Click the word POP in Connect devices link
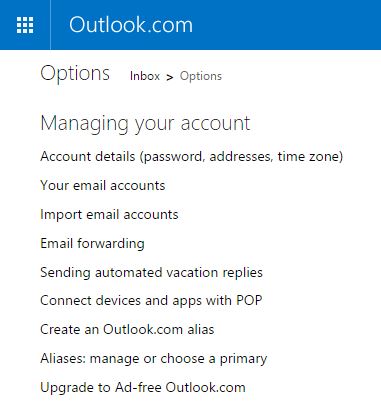 (x=249, y=300)
